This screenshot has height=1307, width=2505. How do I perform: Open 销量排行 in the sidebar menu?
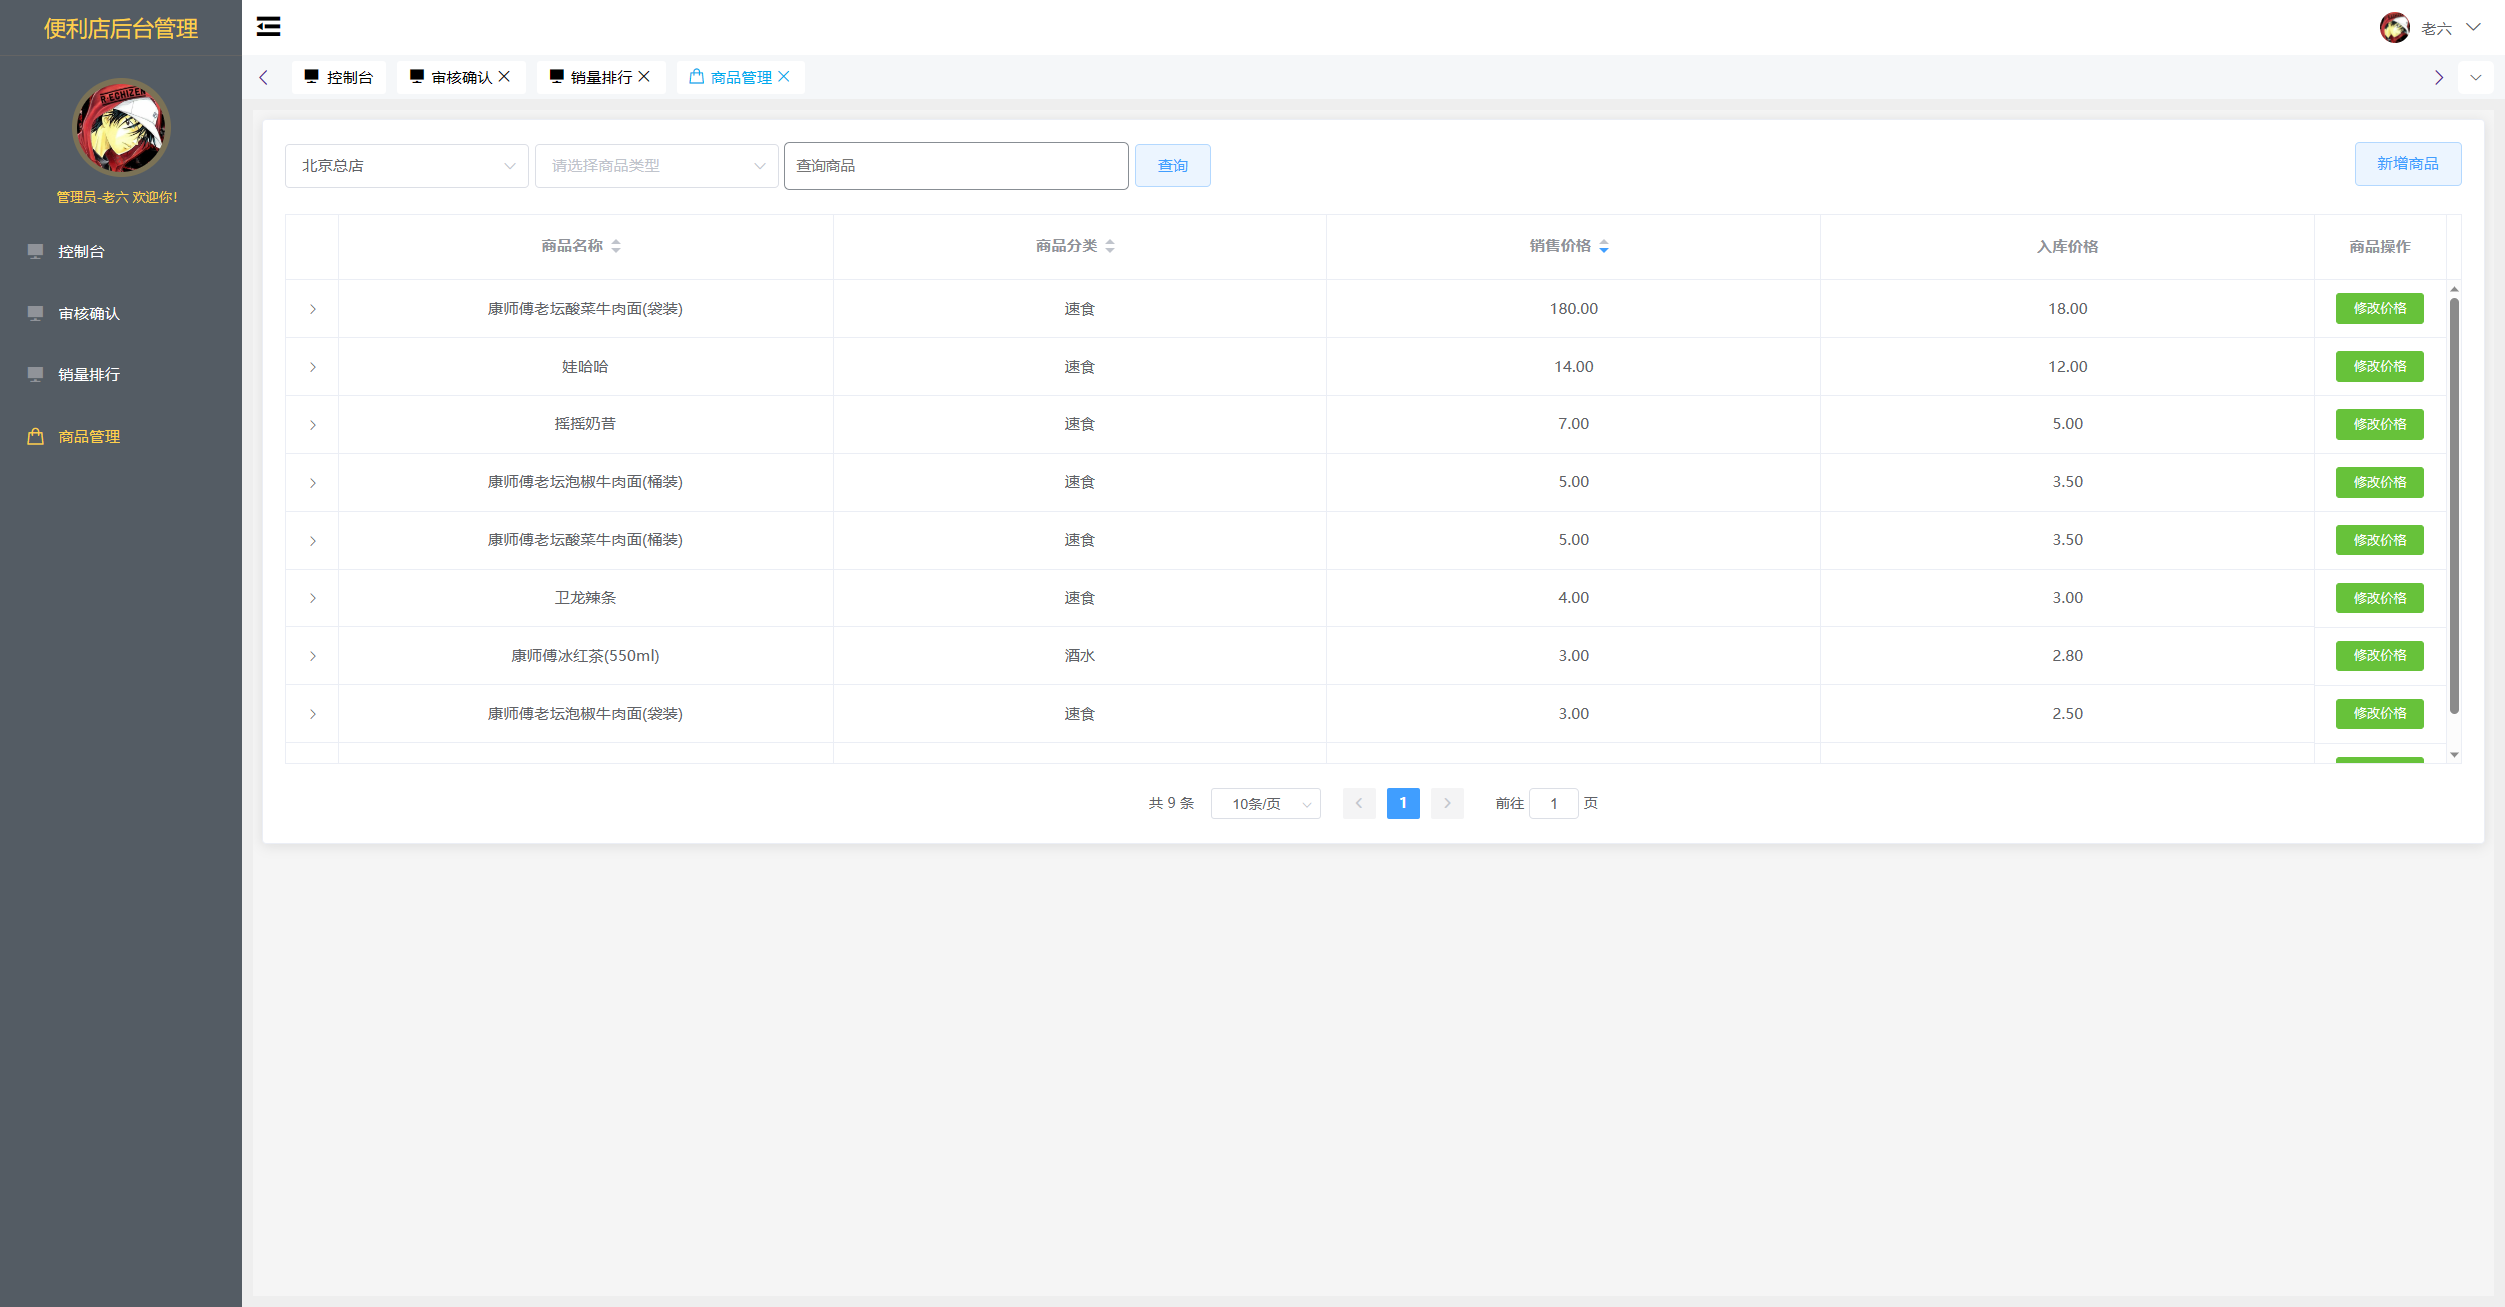[89, 375]
